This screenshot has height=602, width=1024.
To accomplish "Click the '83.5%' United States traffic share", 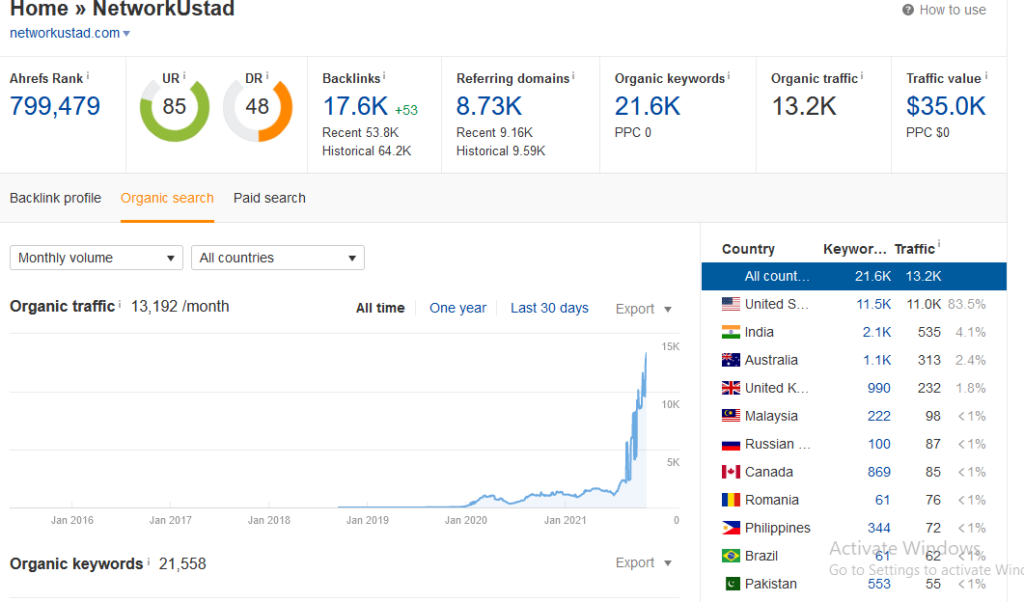I will (x=967, y=304).
